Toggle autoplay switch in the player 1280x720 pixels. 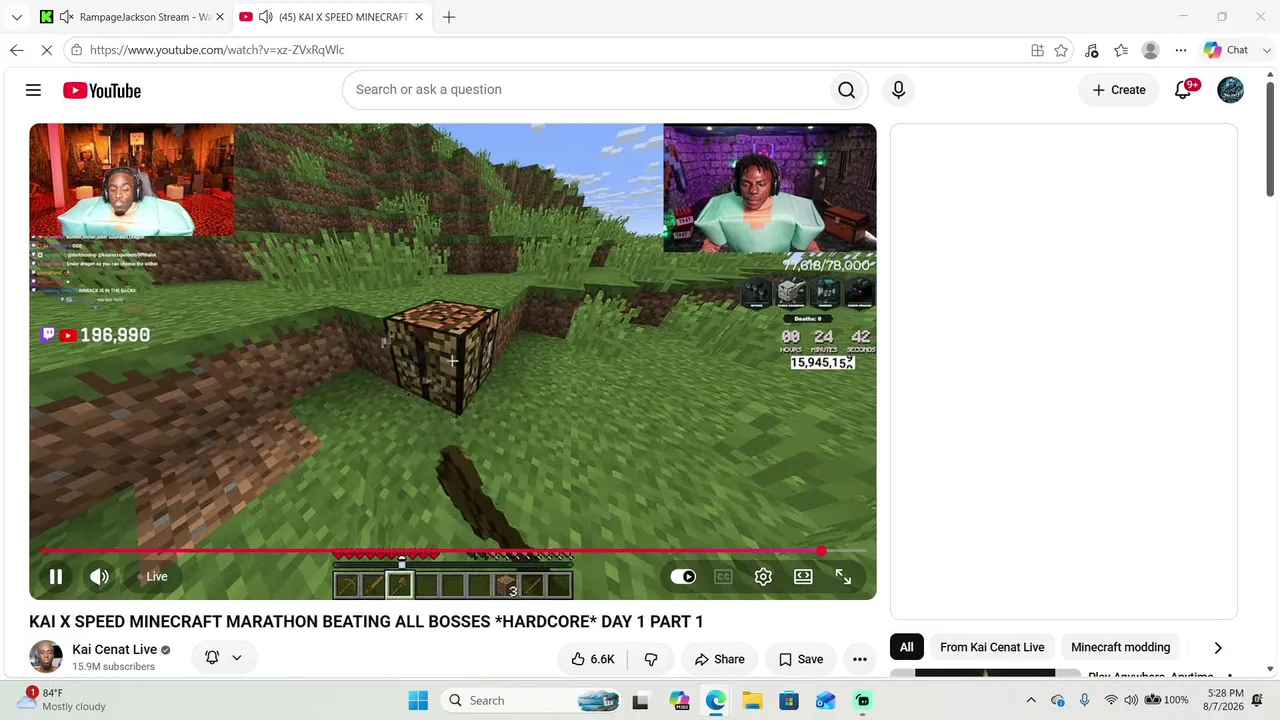coord(683,577)
